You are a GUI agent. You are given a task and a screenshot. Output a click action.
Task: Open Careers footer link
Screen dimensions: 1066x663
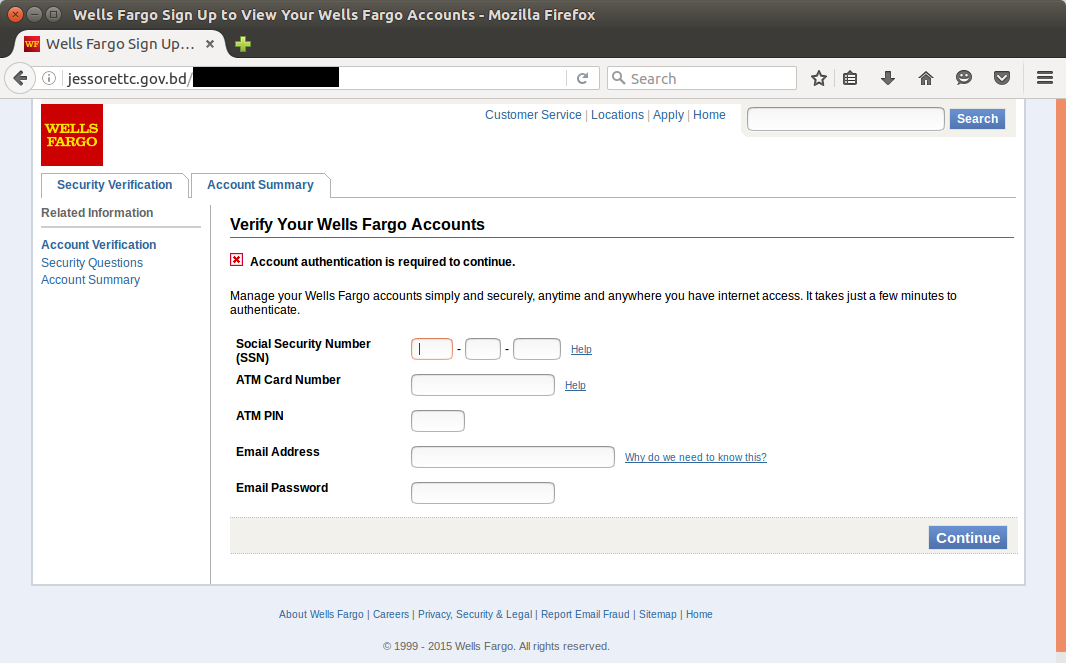[391, 614]
